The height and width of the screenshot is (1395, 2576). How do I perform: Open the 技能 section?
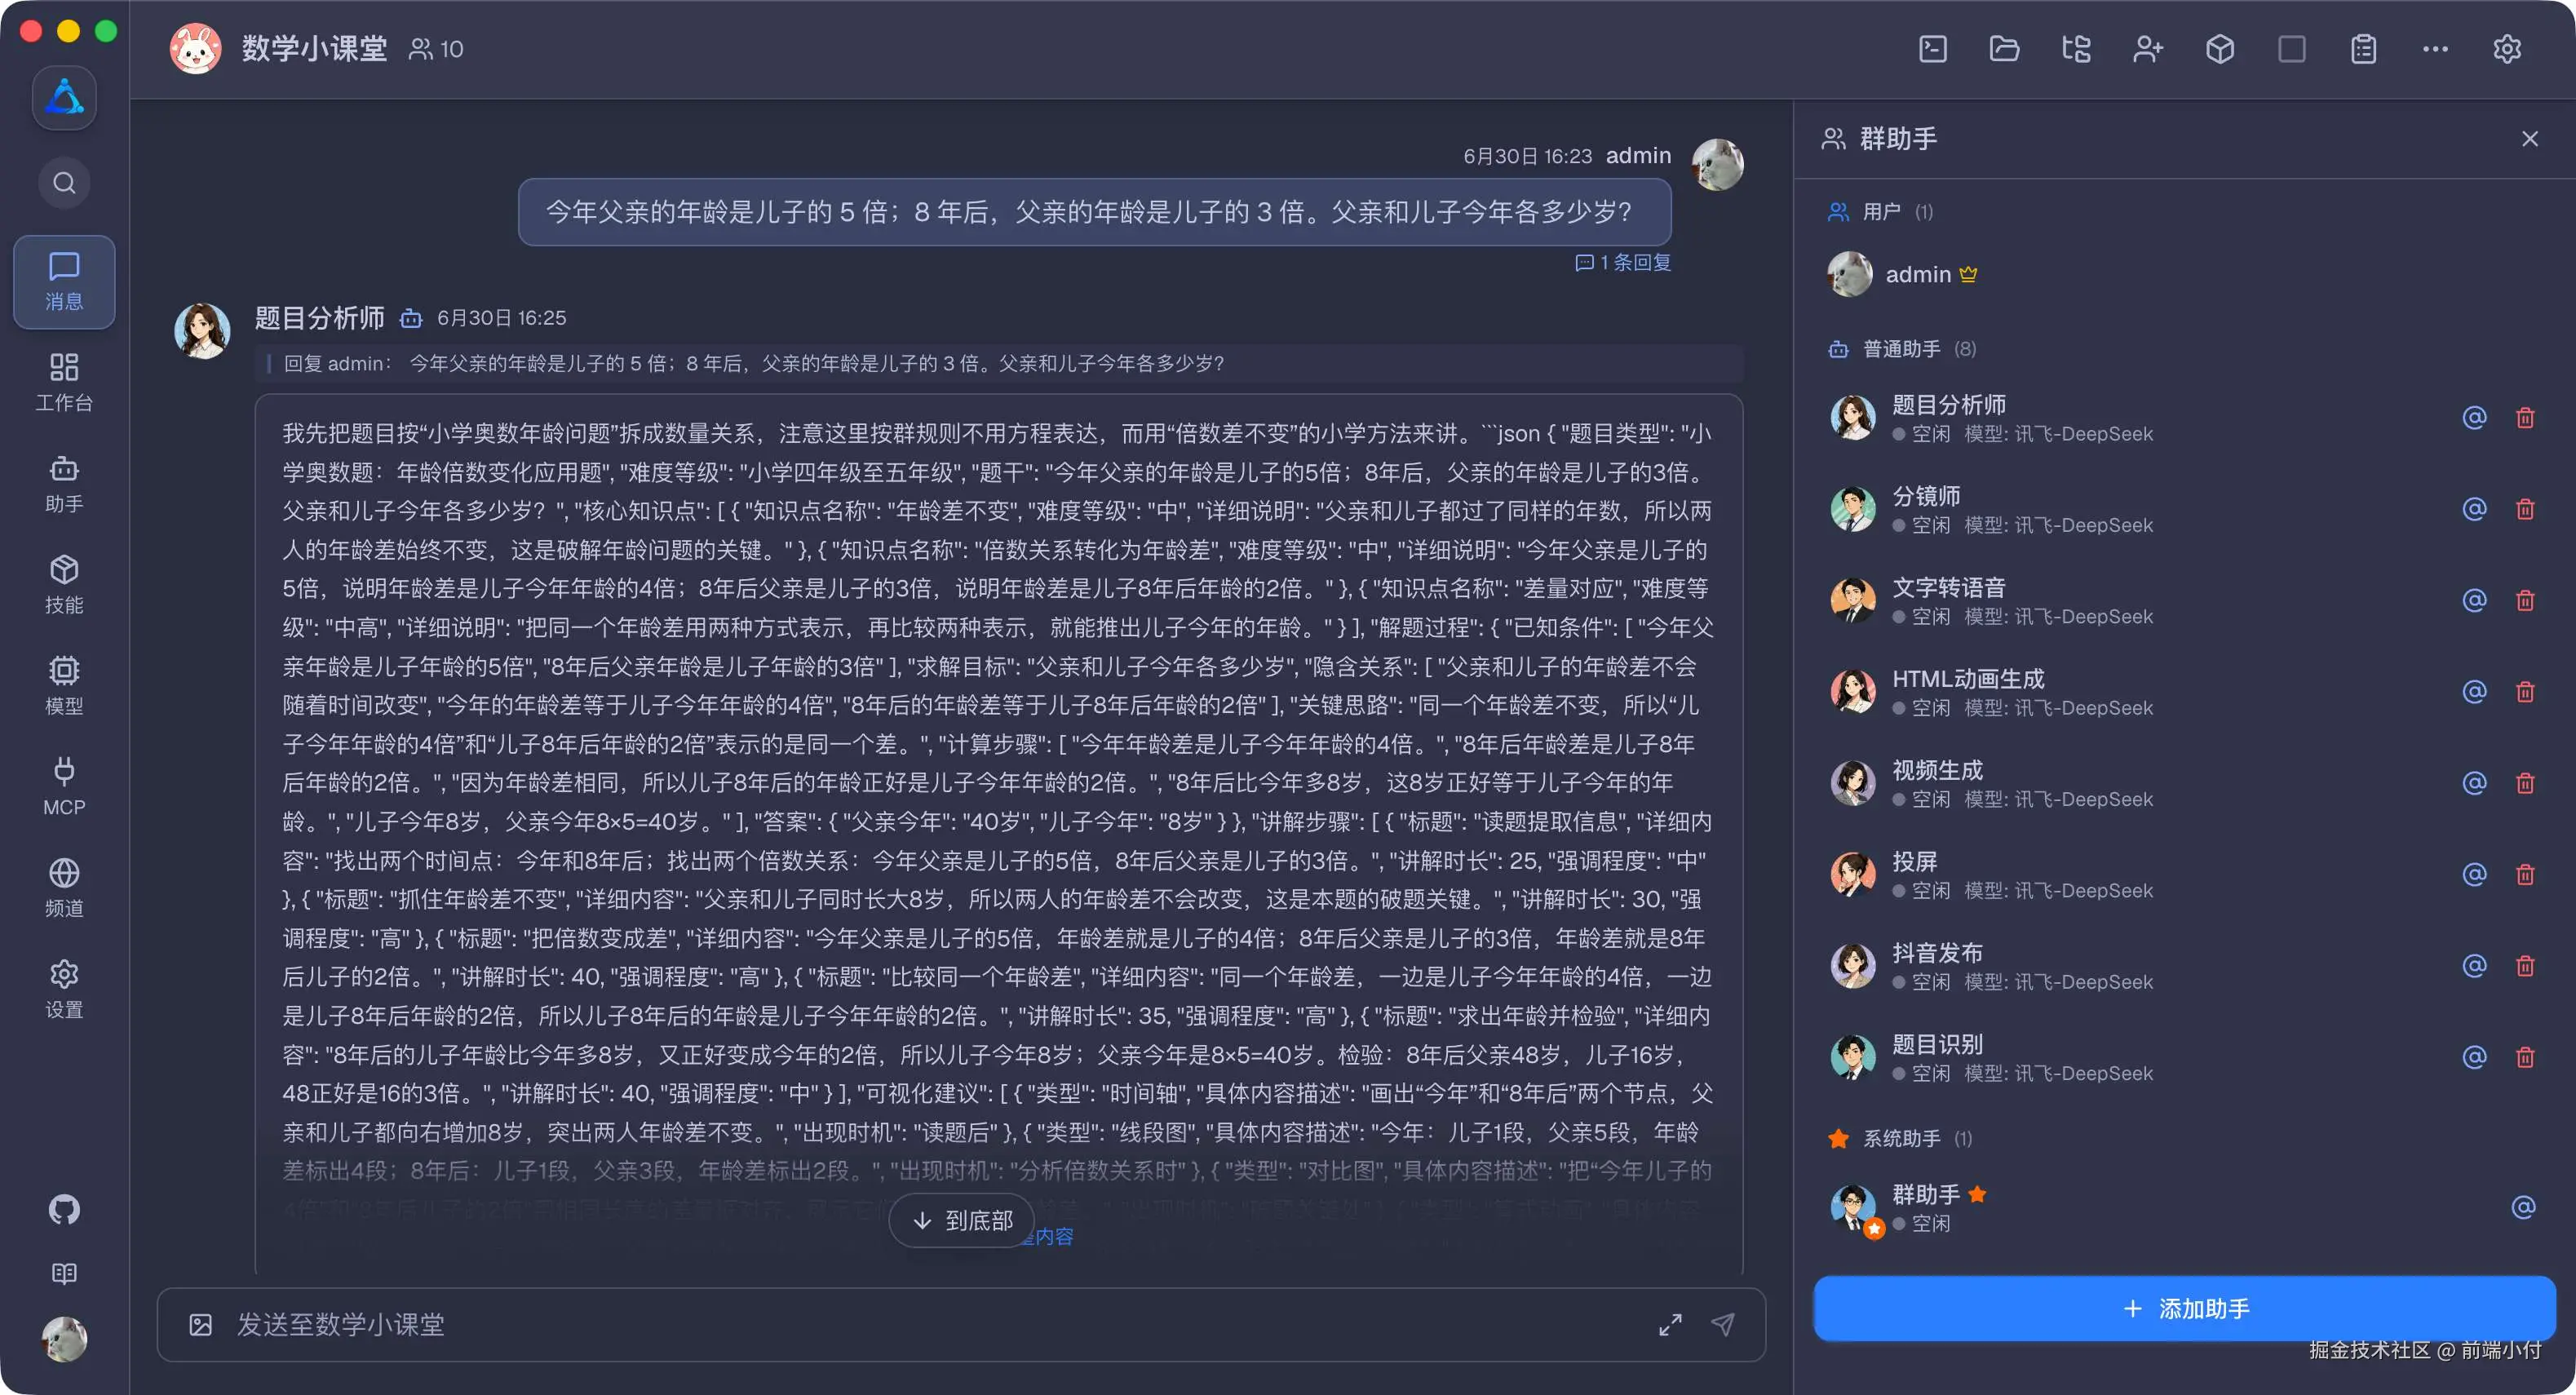pyautogui.click(x=64, y=584)
